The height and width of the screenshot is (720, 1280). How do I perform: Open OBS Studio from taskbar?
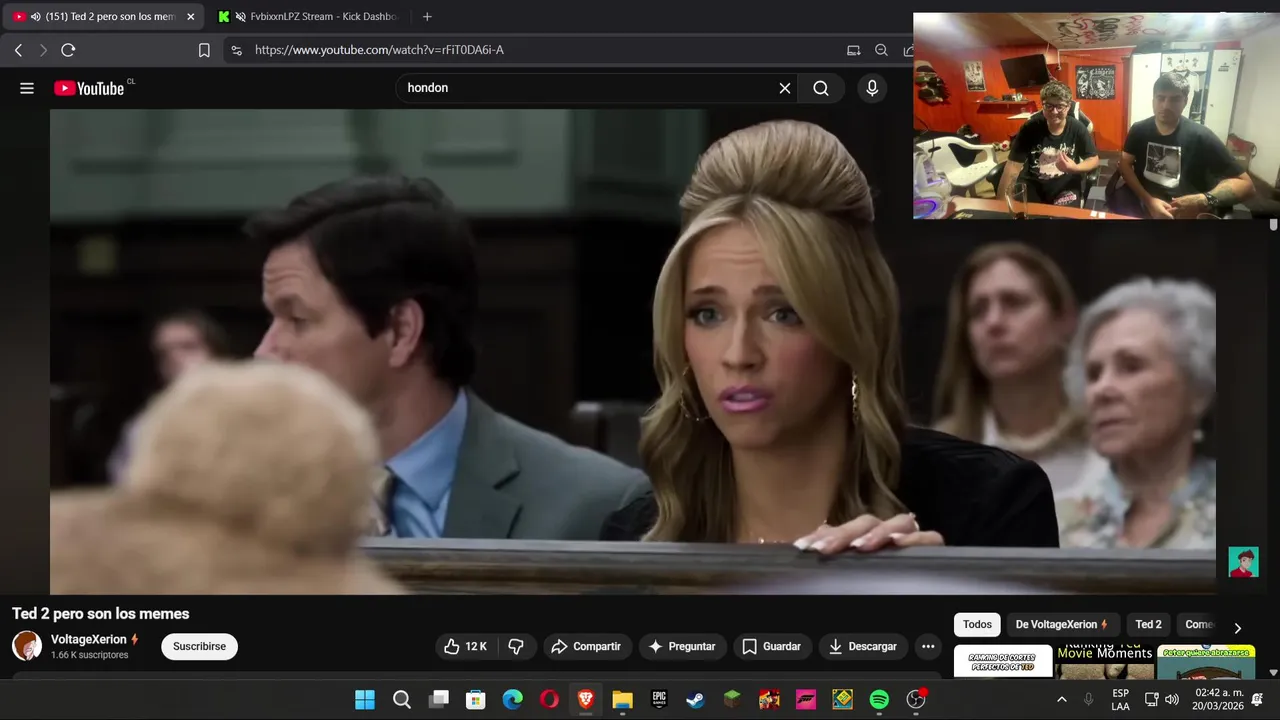(916, 700)
